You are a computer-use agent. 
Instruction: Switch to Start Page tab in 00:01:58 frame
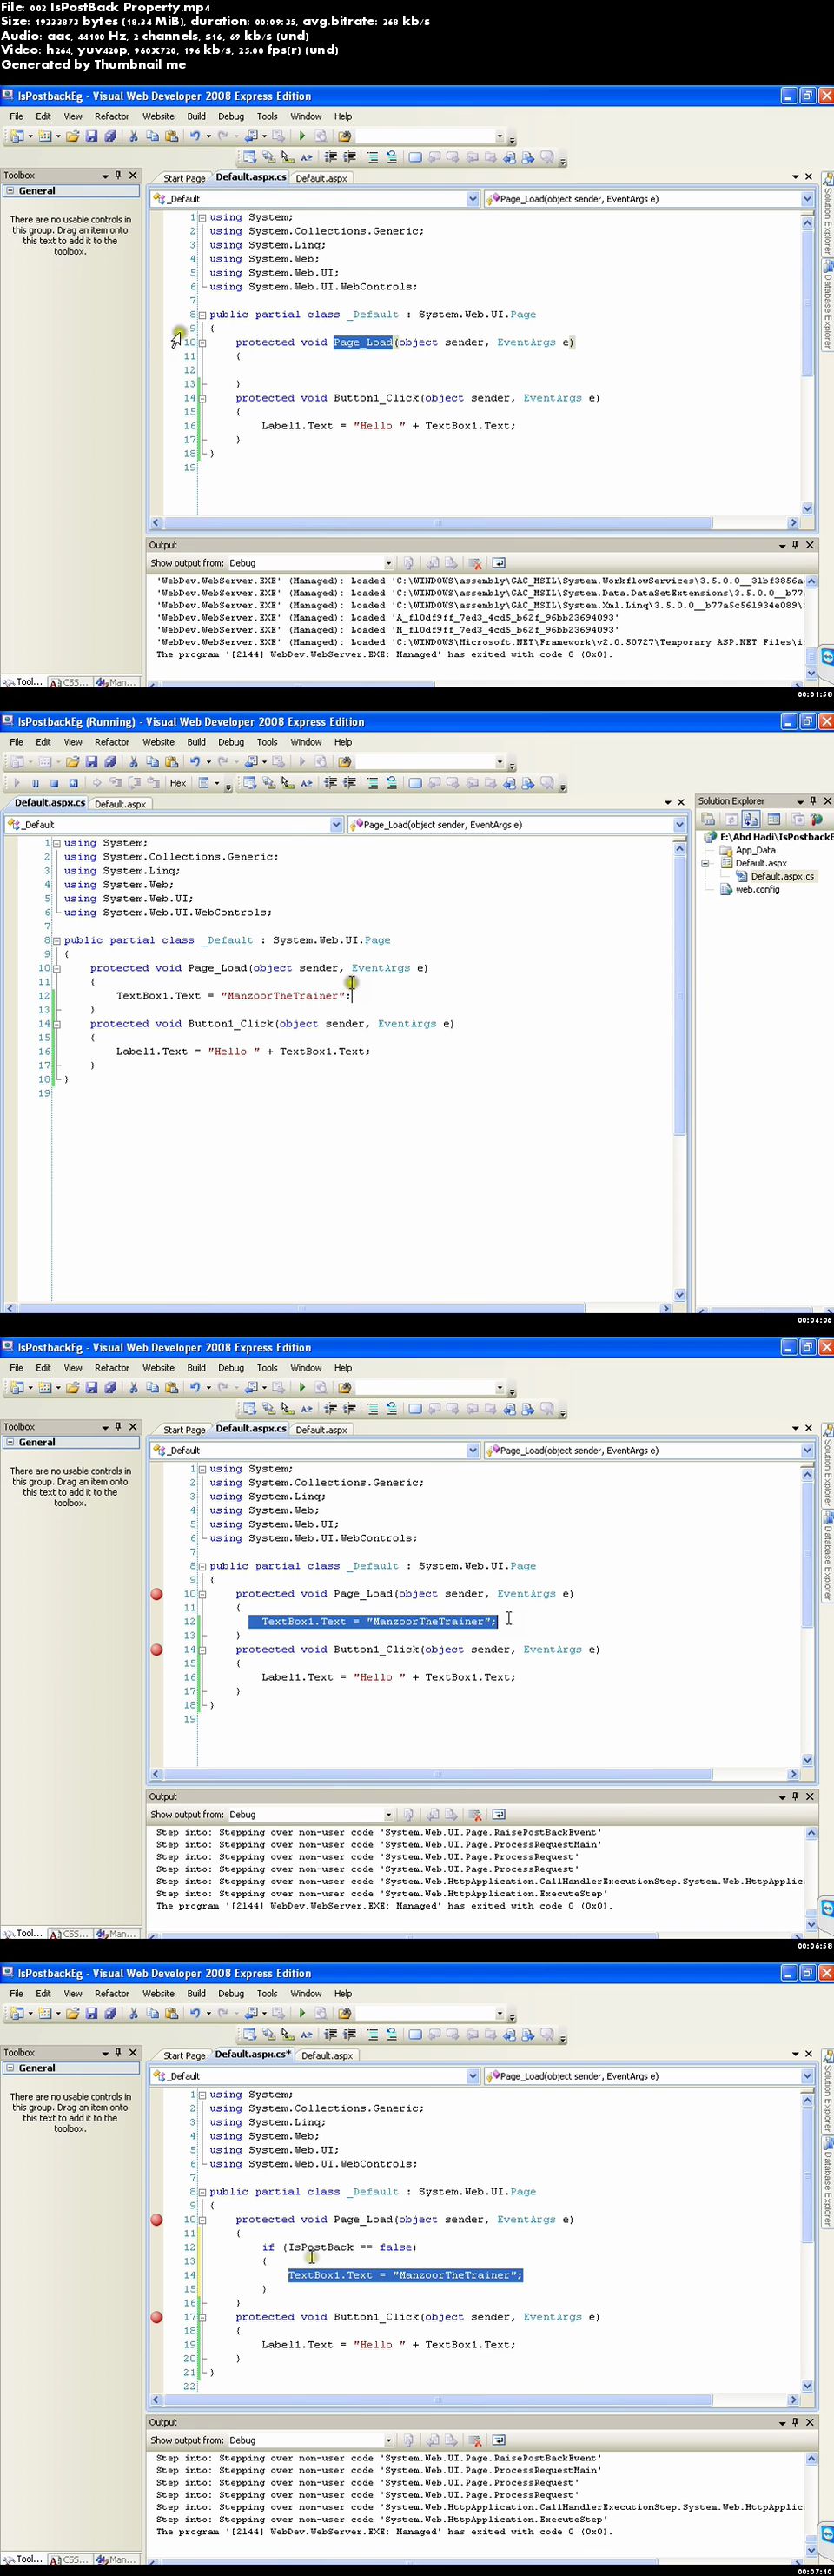pos(184,178)
